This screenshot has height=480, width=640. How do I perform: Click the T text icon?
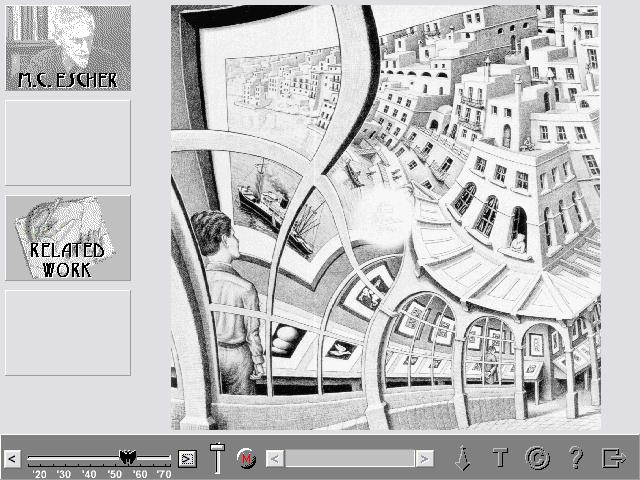pos(500,458)
